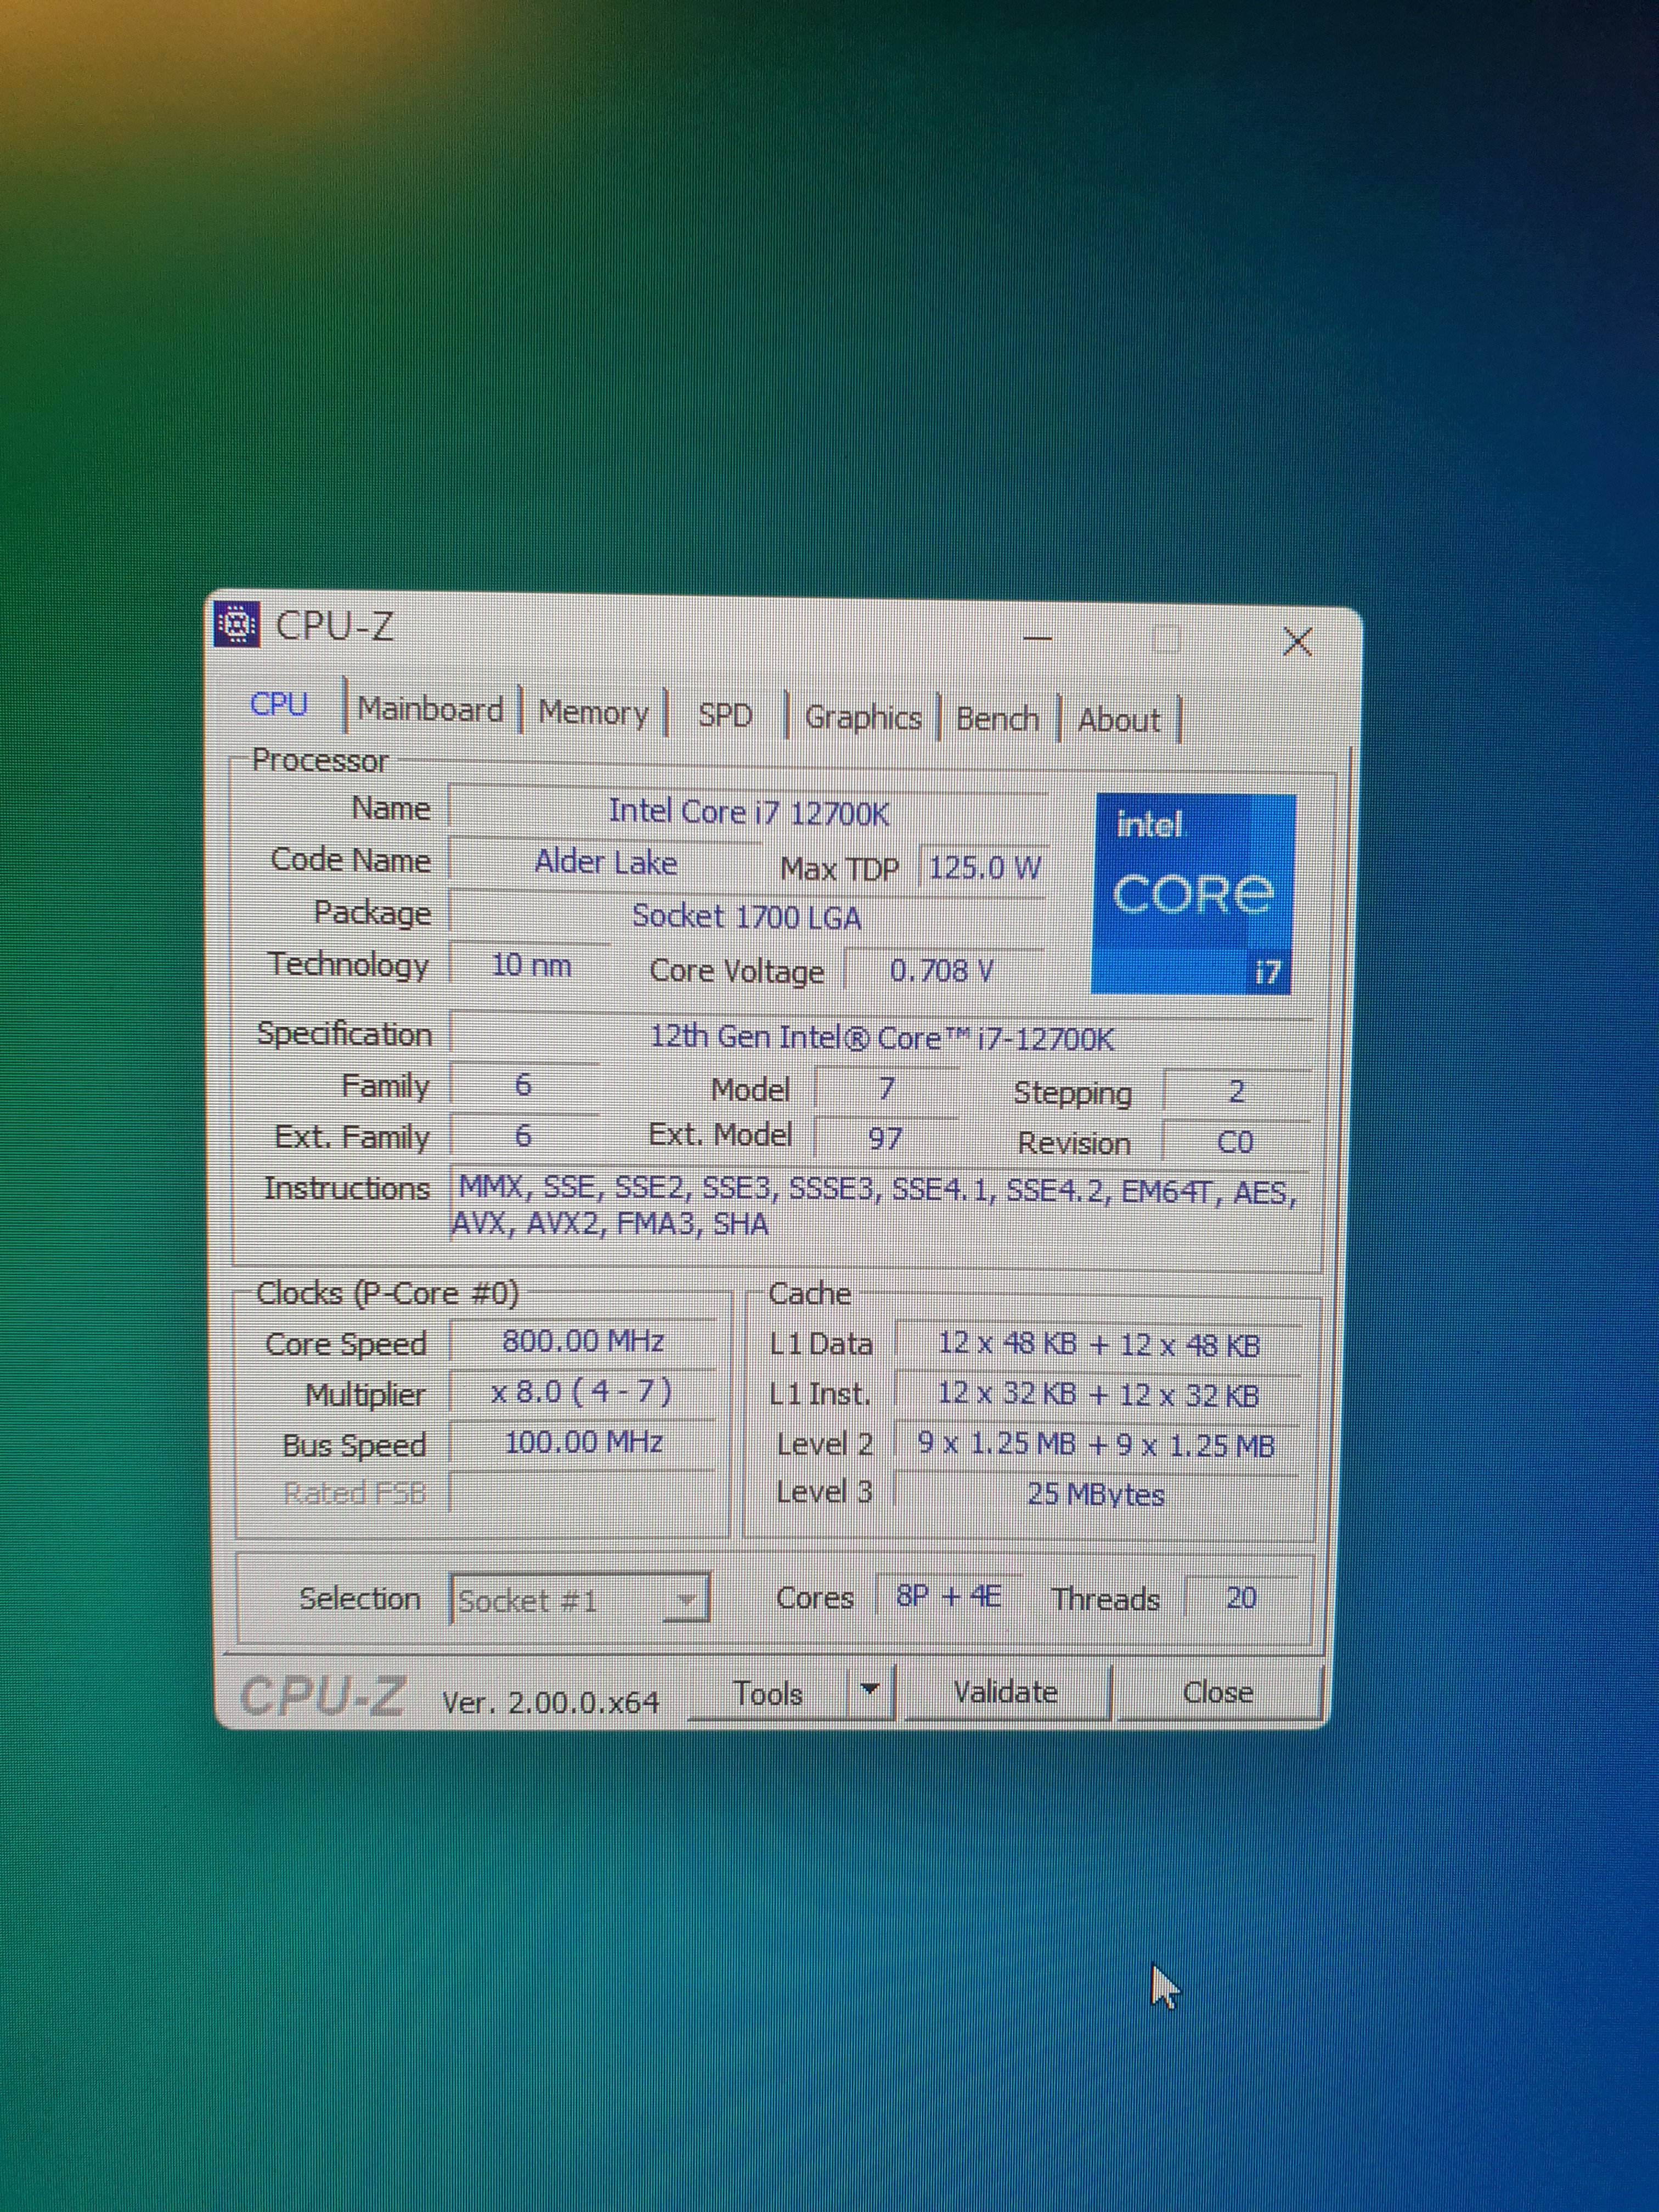Open the Bench tab

(997, 719)
